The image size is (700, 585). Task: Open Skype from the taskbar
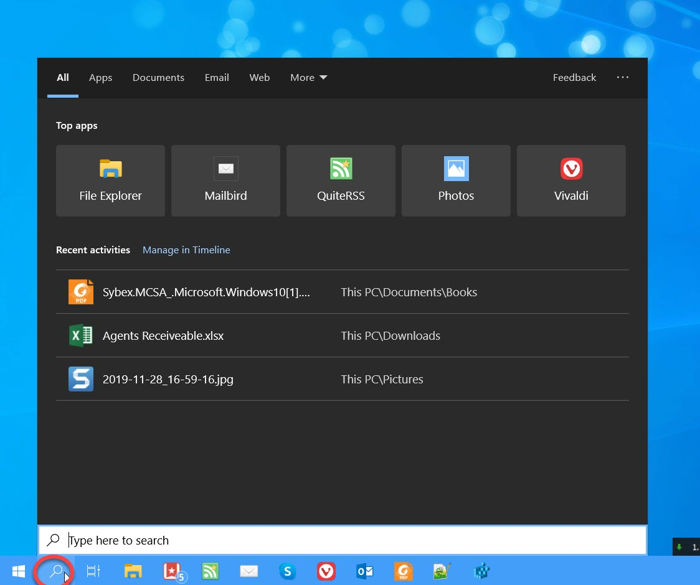(x=288, y=571)
